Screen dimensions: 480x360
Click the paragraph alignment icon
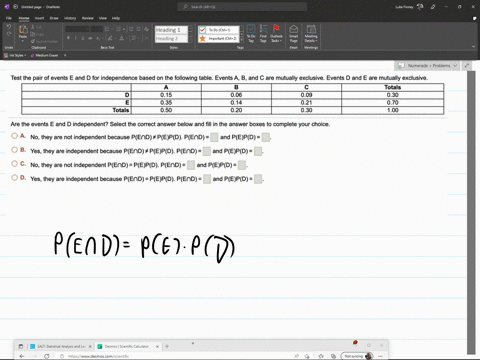click(135, 38)
